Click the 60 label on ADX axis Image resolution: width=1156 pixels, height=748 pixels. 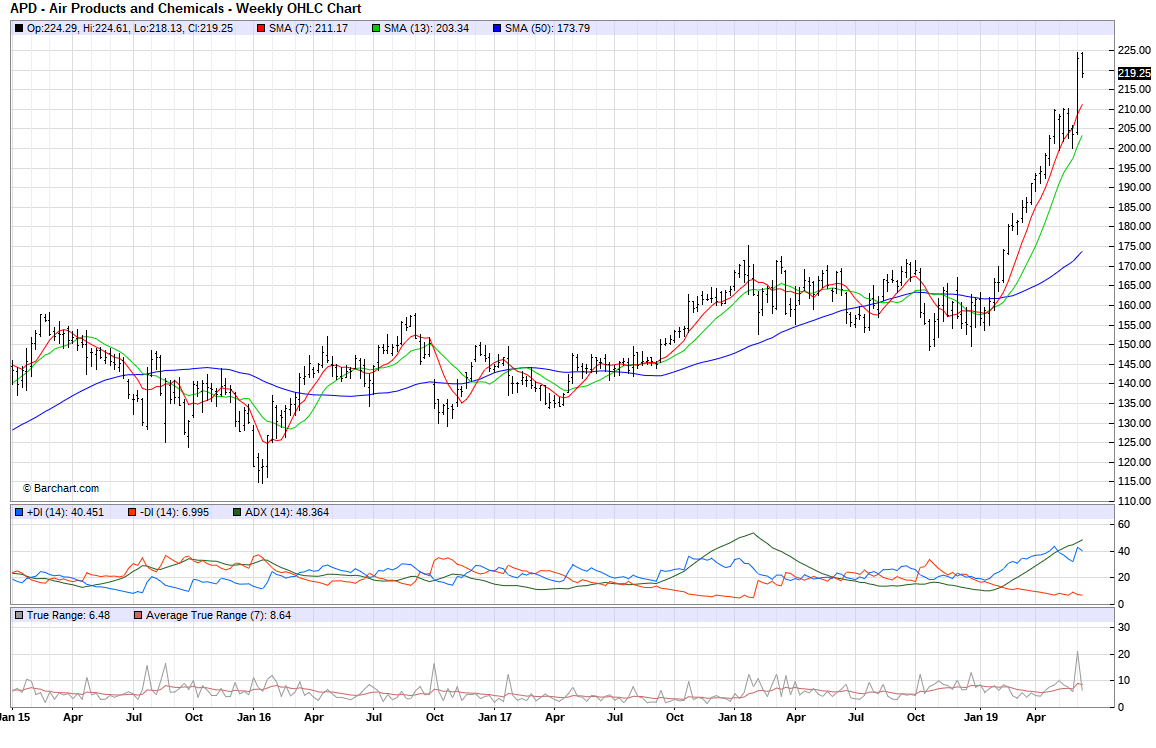pos(1124,525)
